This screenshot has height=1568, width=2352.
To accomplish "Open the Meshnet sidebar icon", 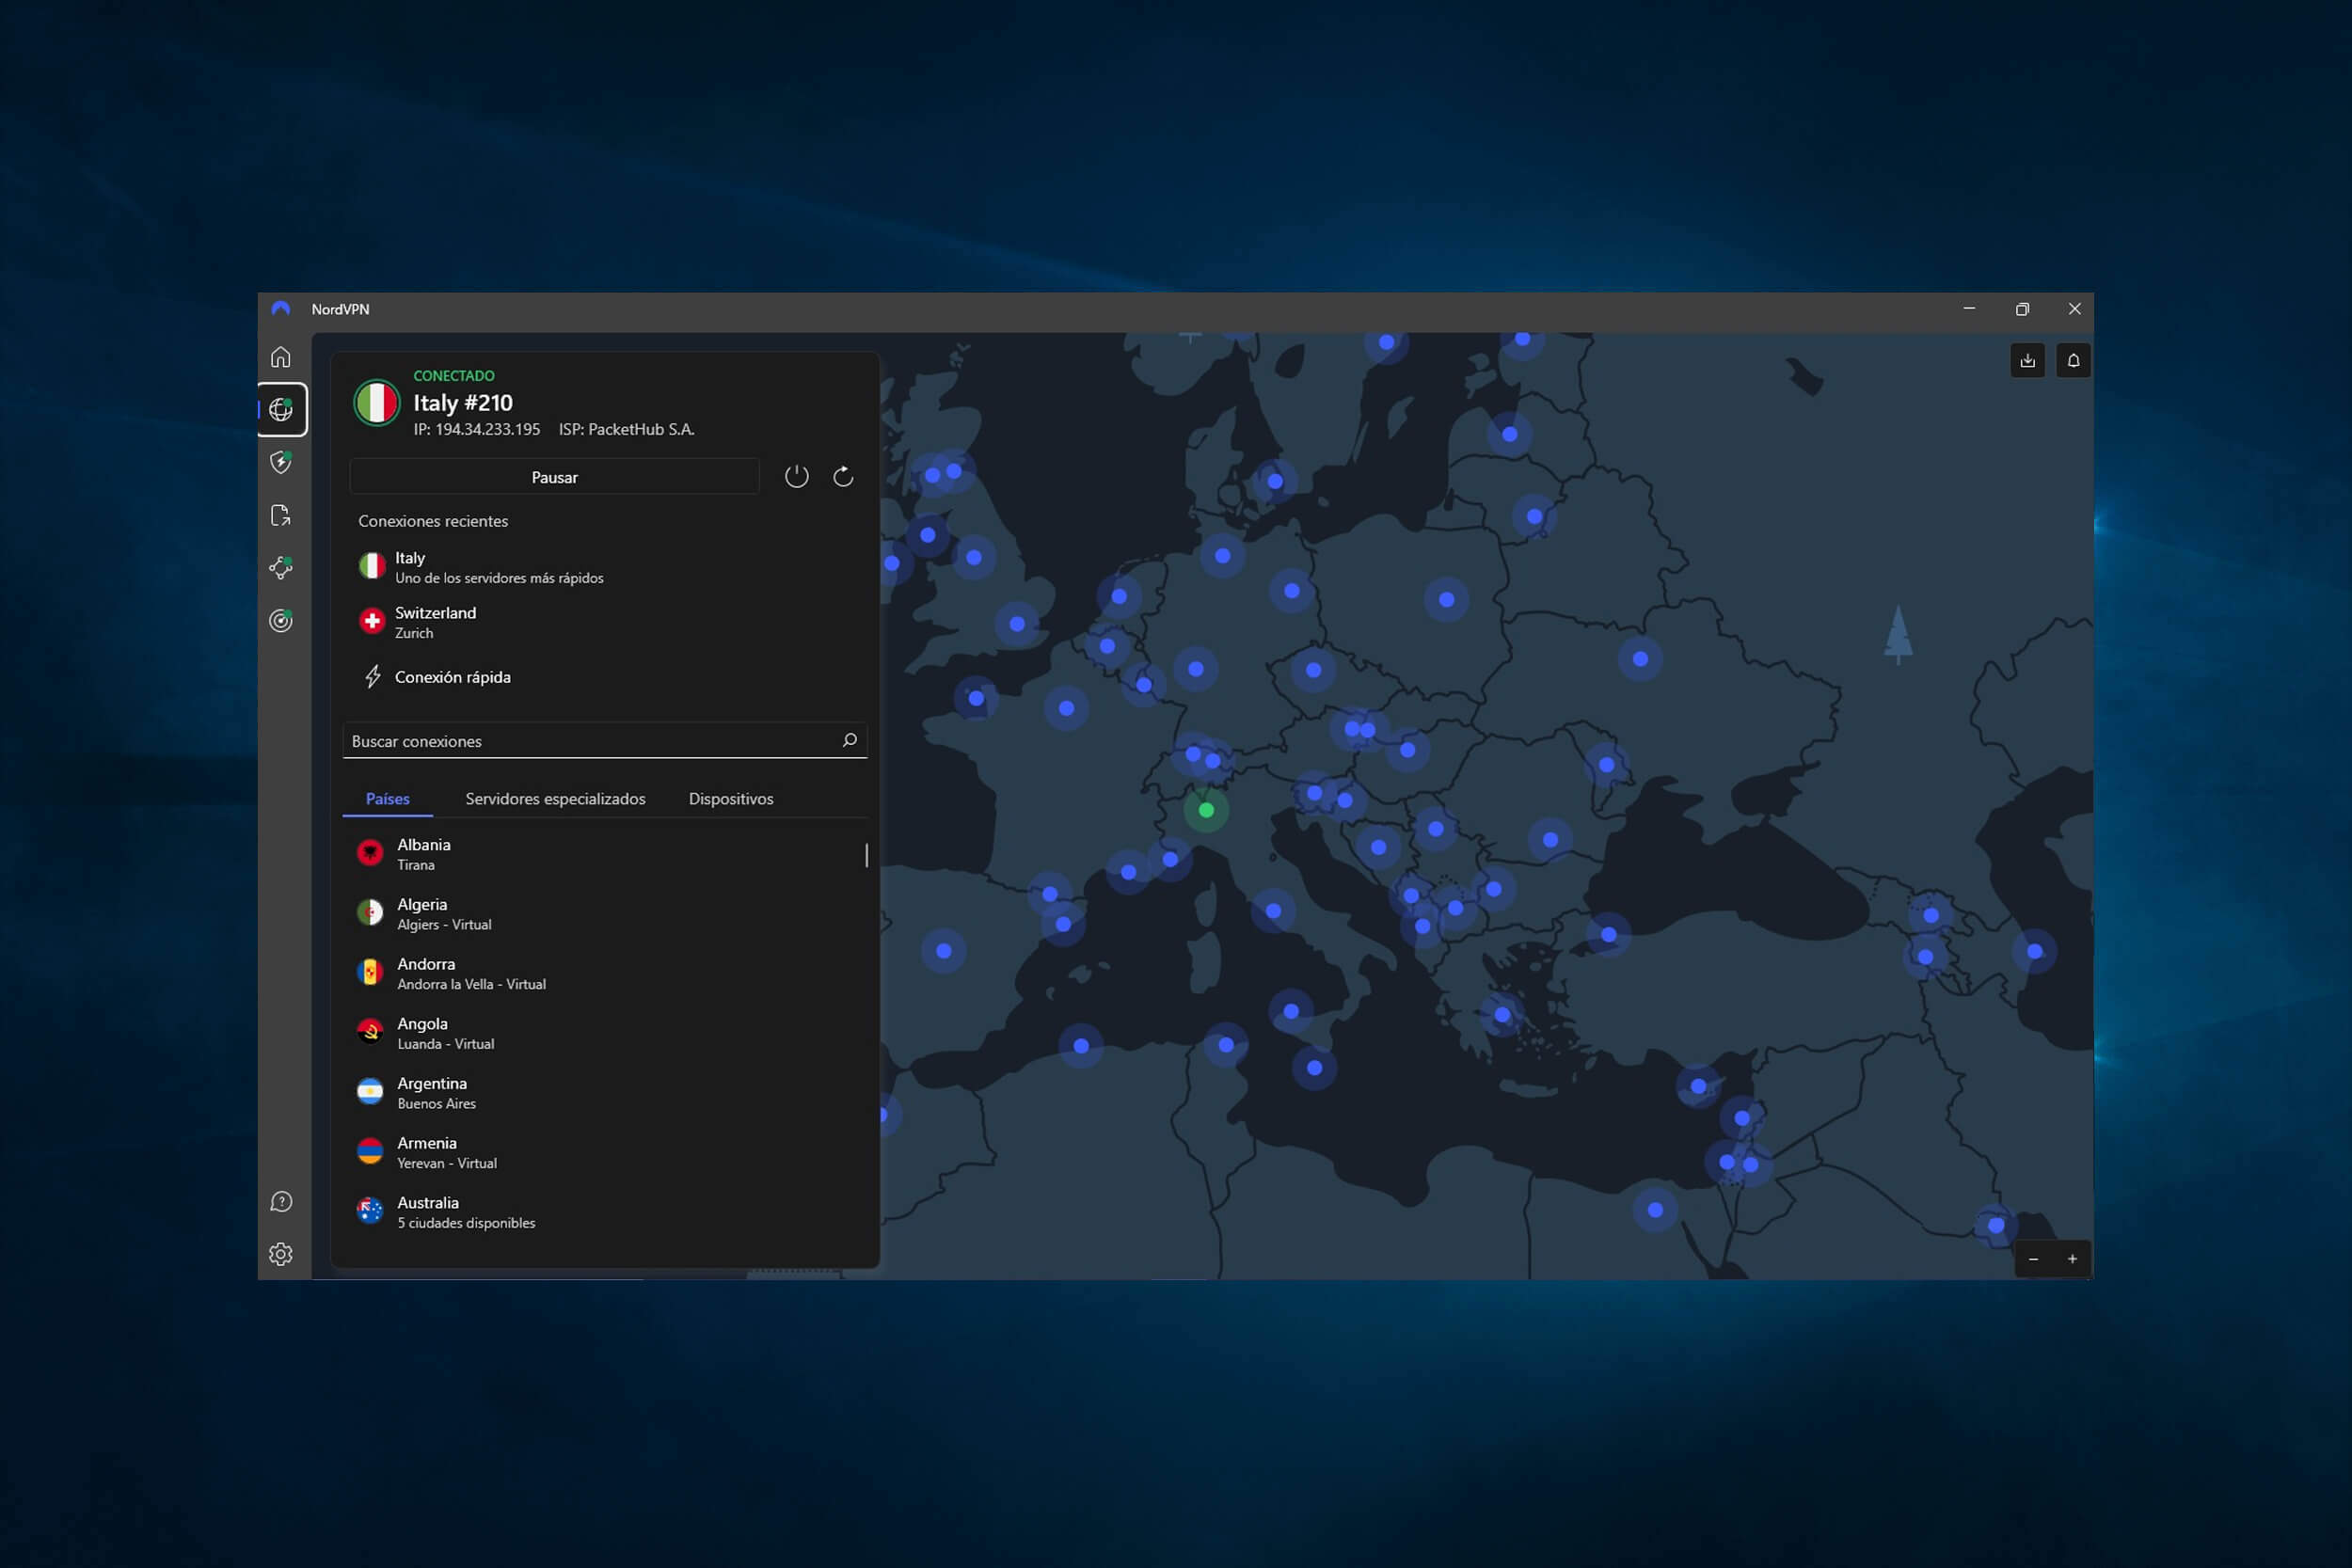I will point(281,568).
